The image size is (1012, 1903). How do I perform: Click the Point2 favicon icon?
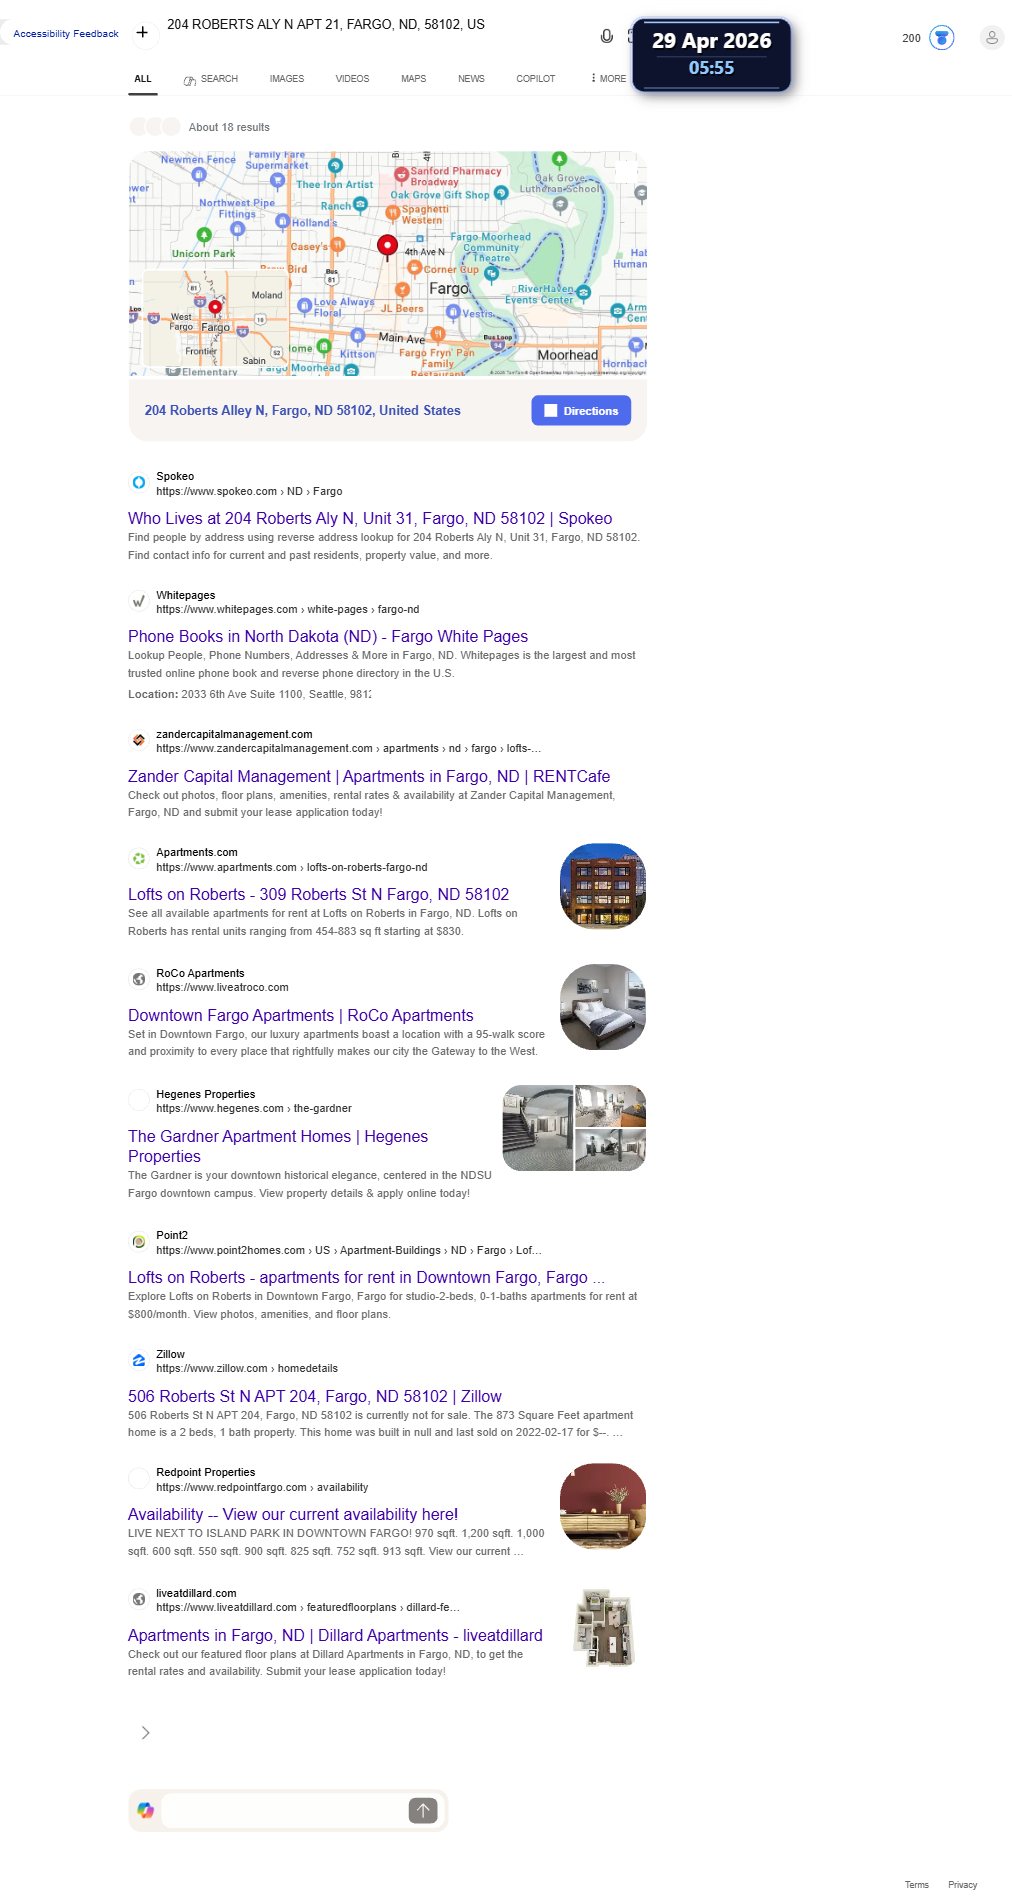point(139,1242)
